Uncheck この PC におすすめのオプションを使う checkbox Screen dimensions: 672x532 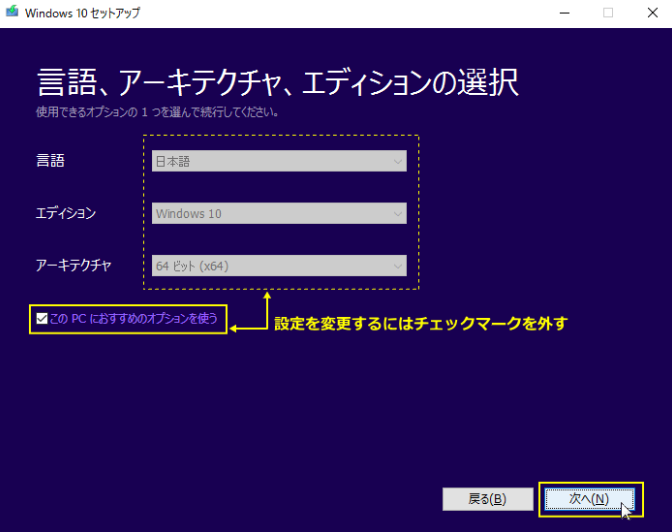[42, 319]
